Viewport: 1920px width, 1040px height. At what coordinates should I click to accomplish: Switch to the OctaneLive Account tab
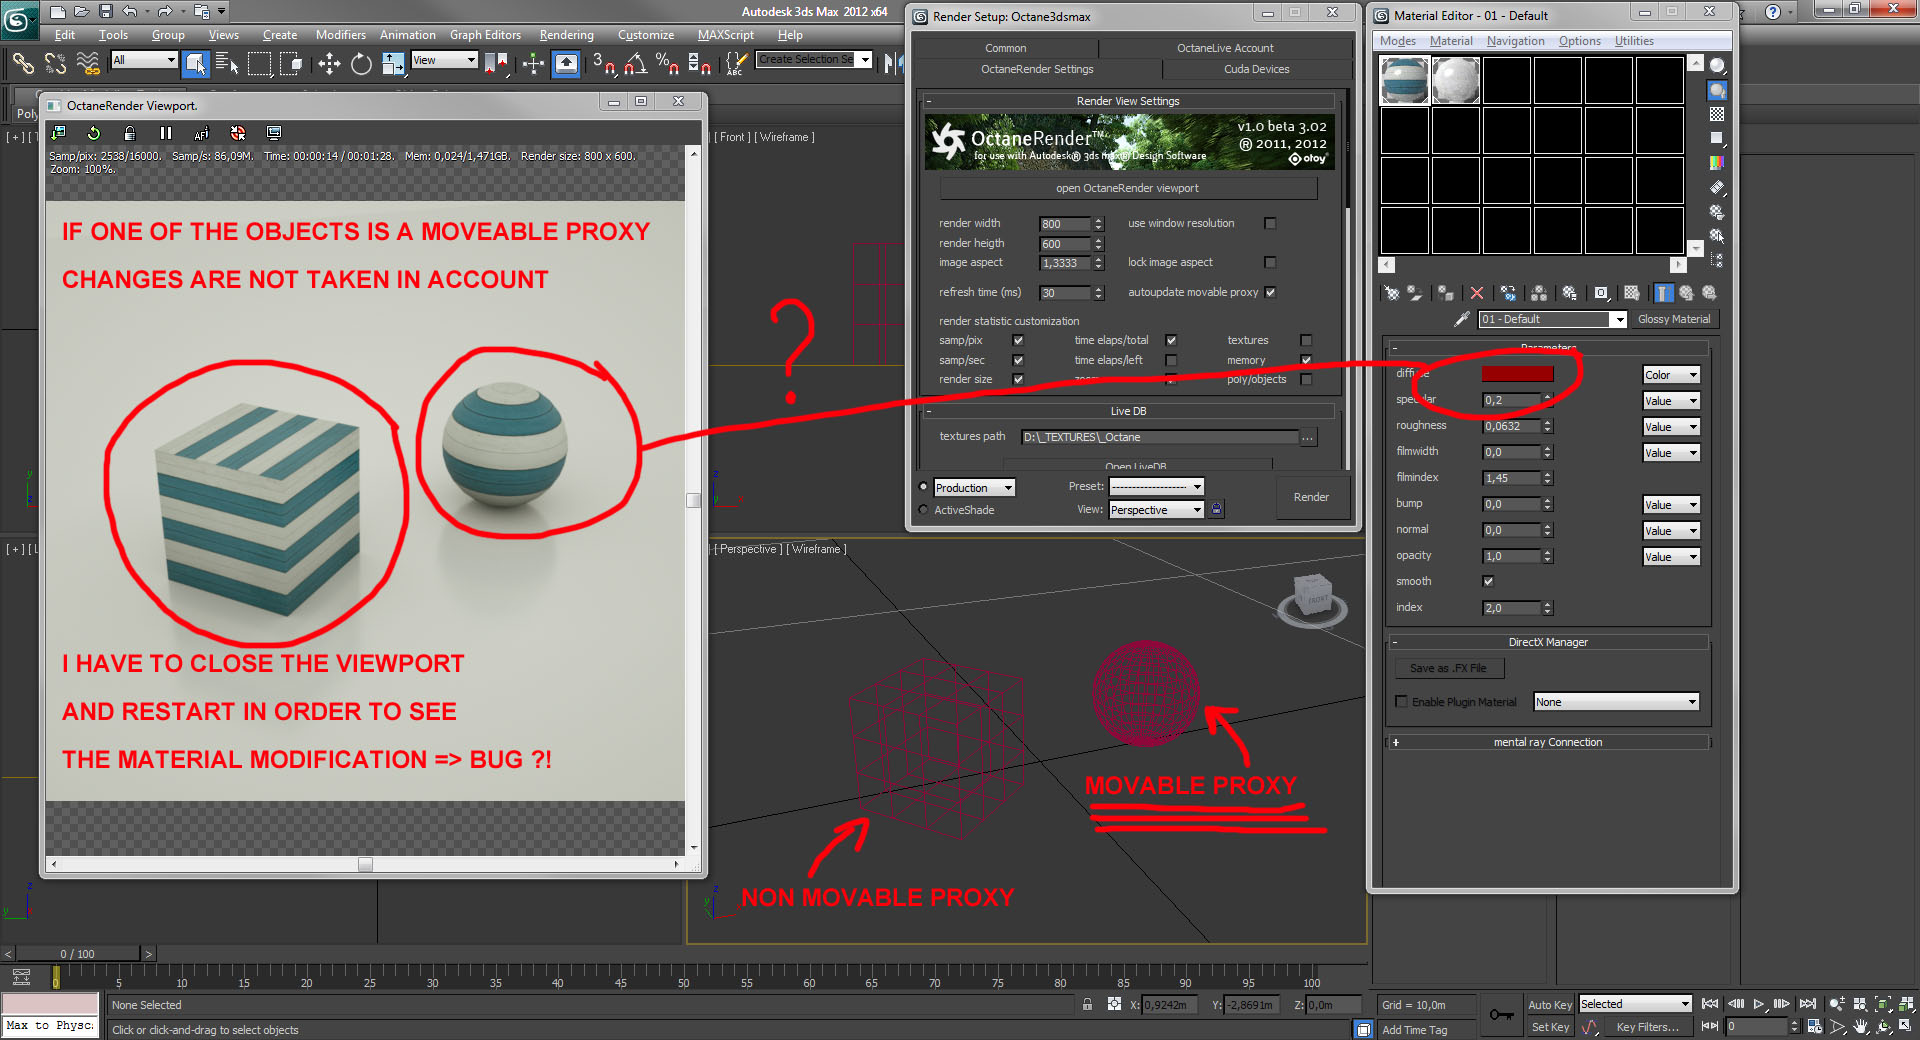[1225, 48]
